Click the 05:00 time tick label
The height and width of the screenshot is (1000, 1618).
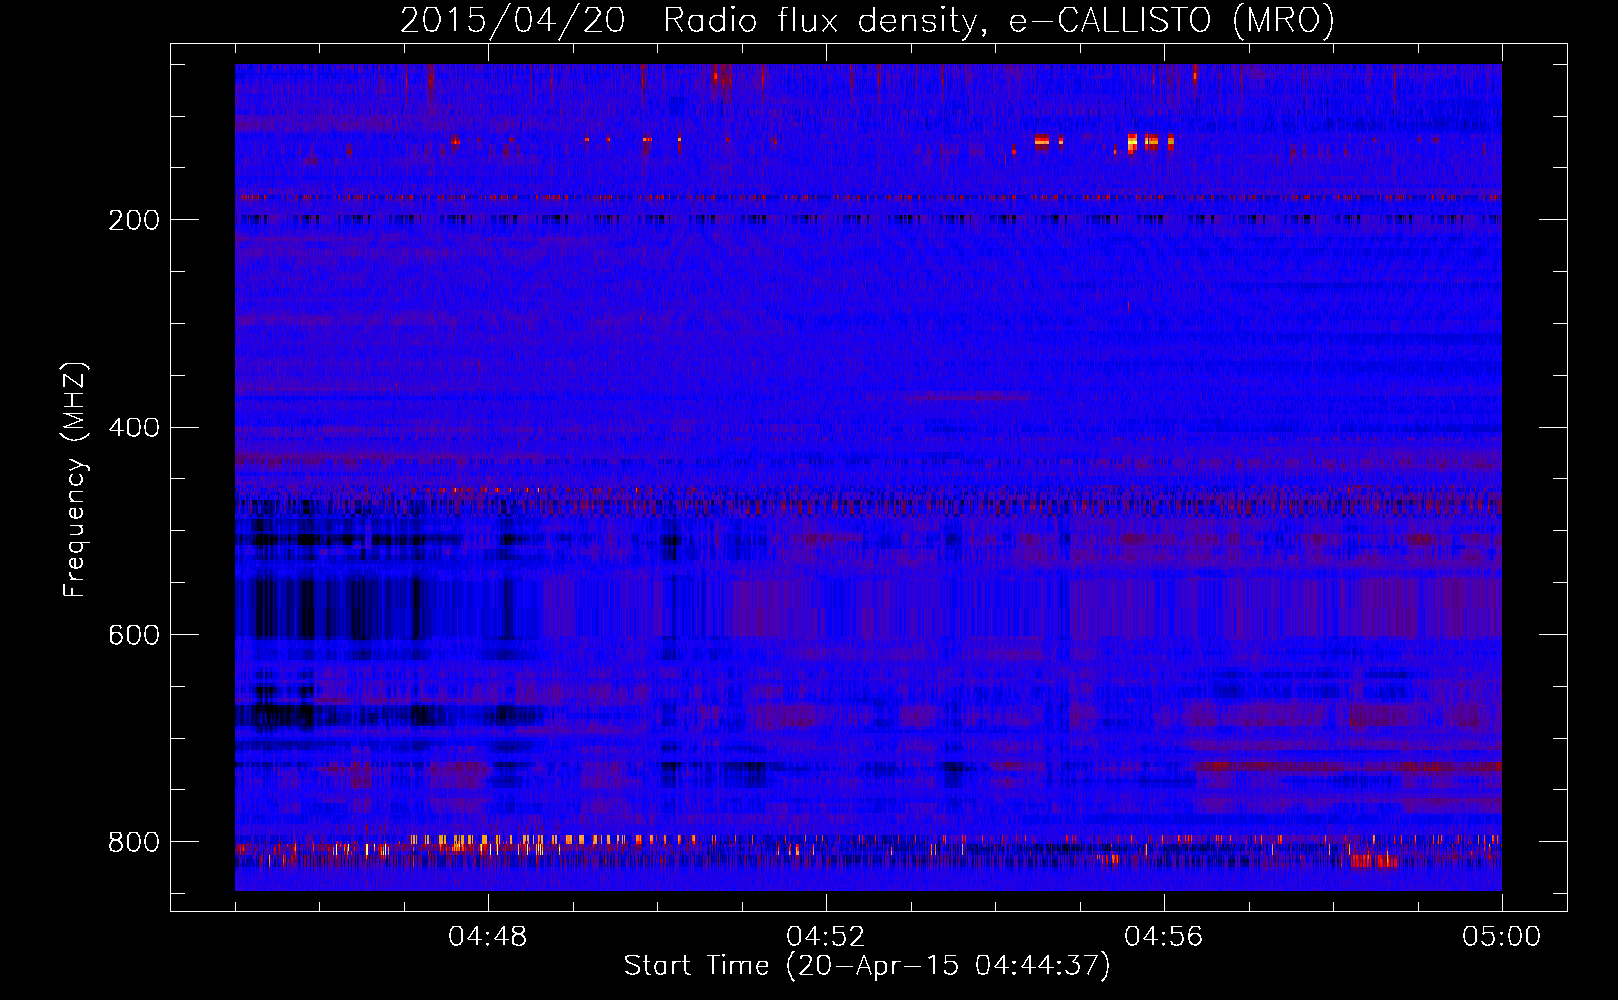coord(1502,937)
